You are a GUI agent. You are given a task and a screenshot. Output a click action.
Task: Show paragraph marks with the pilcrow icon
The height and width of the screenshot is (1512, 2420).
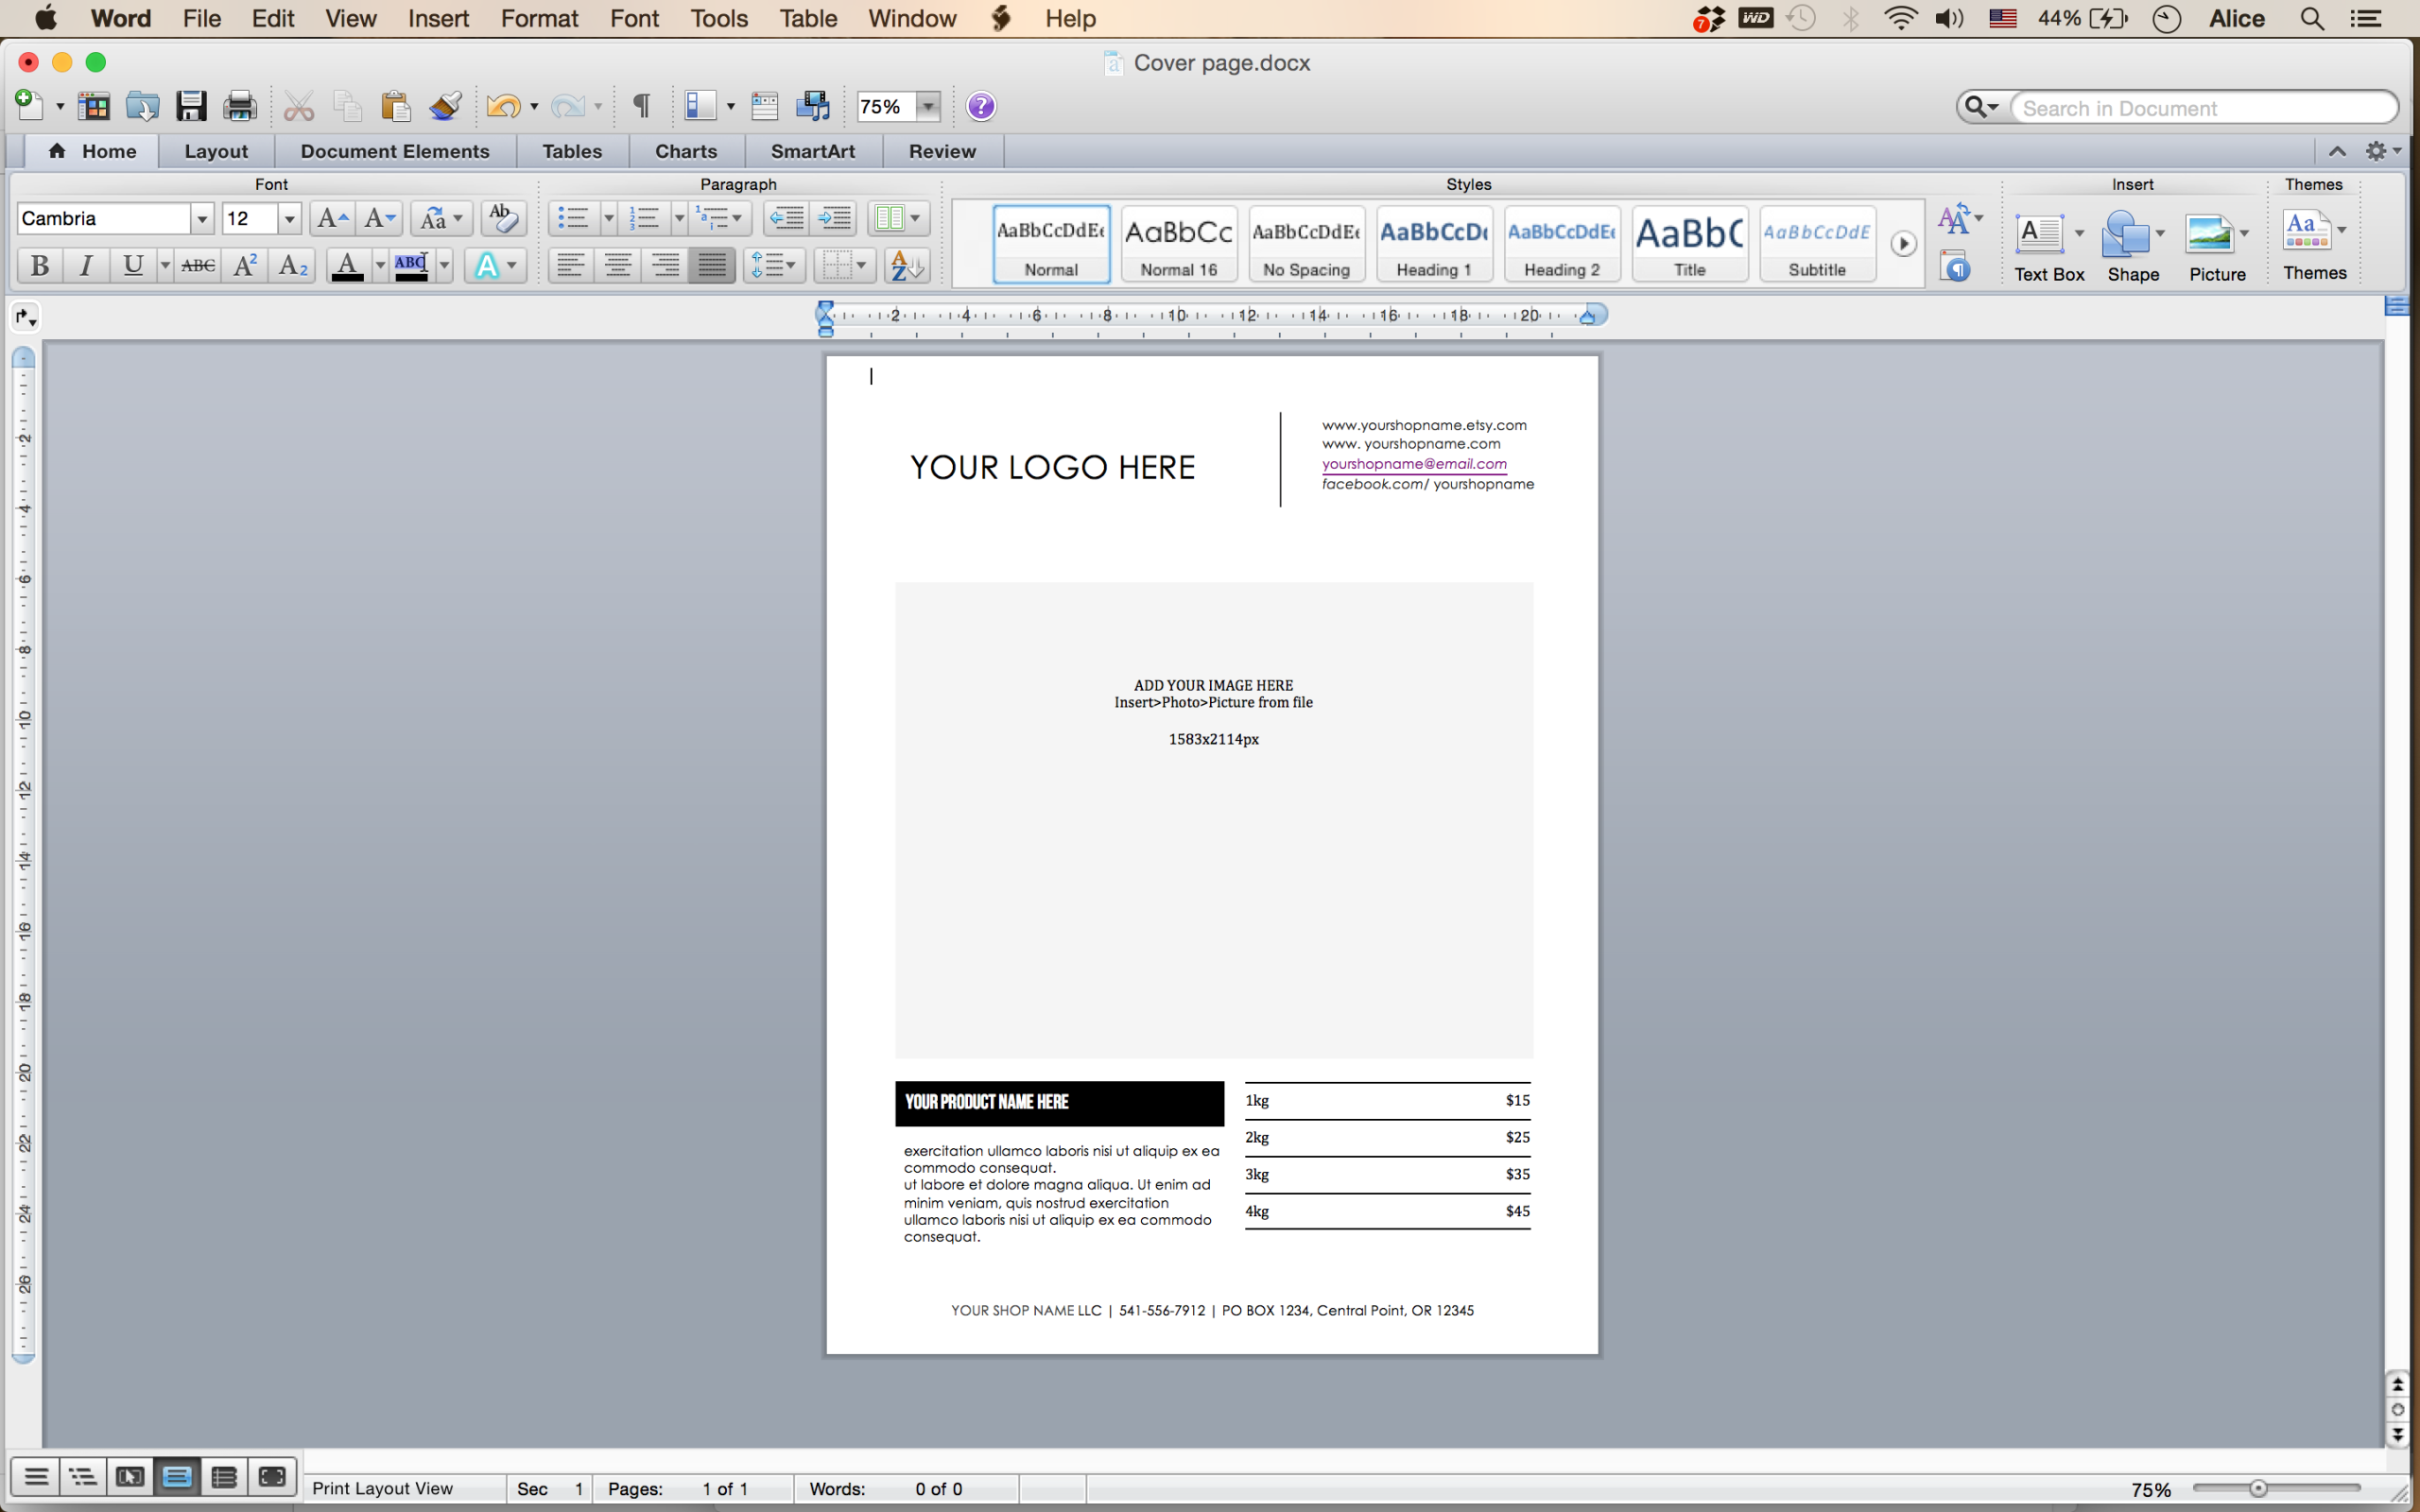642,106
